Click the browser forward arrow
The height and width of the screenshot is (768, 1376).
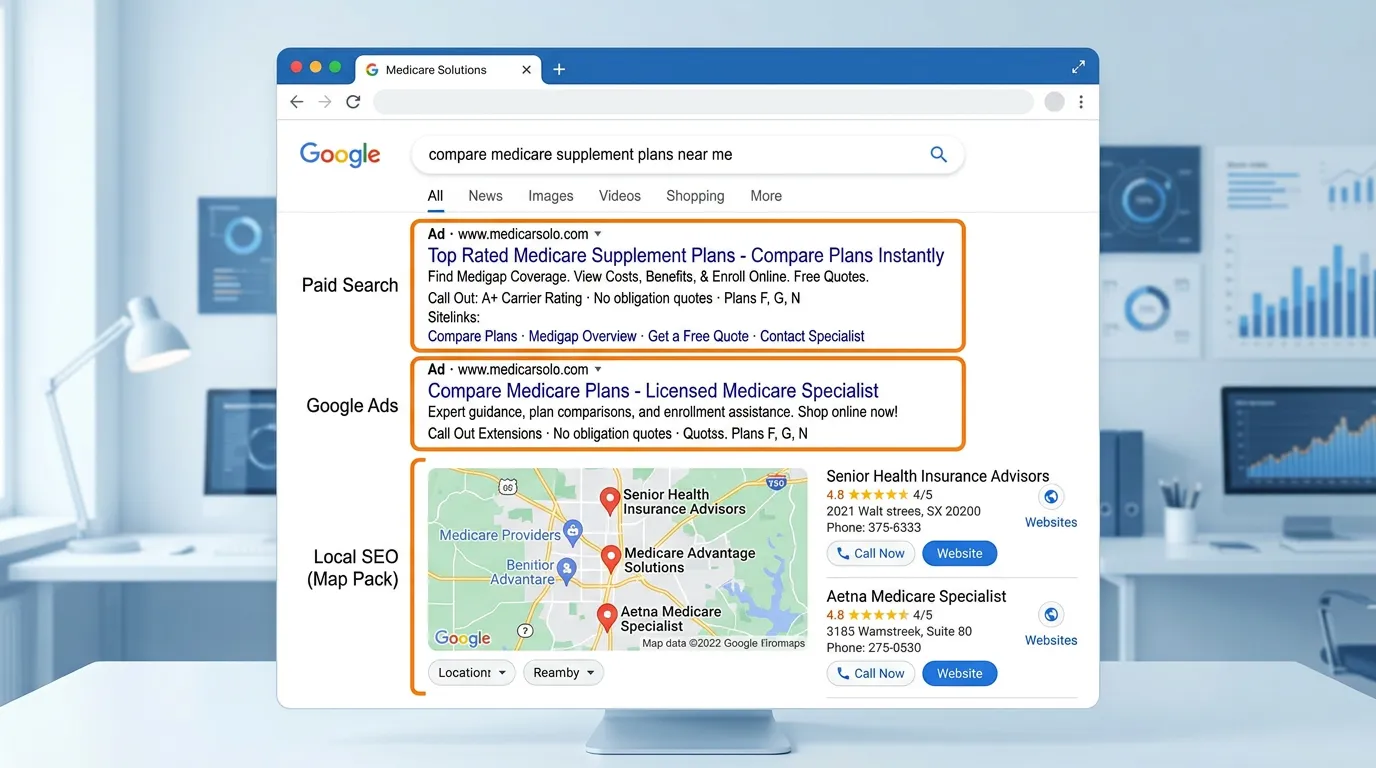[x=324, y=102]
